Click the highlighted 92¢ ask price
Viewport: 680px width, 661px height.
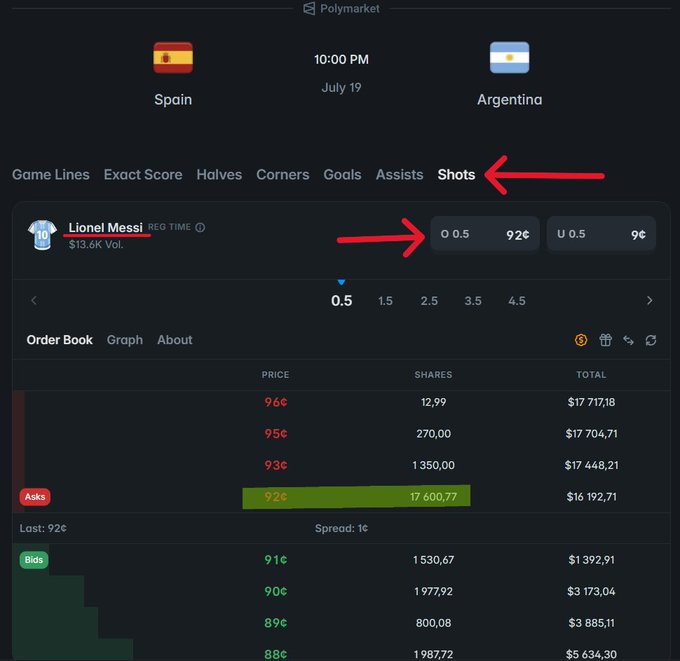pyautogui.click(x=276, y=497)
